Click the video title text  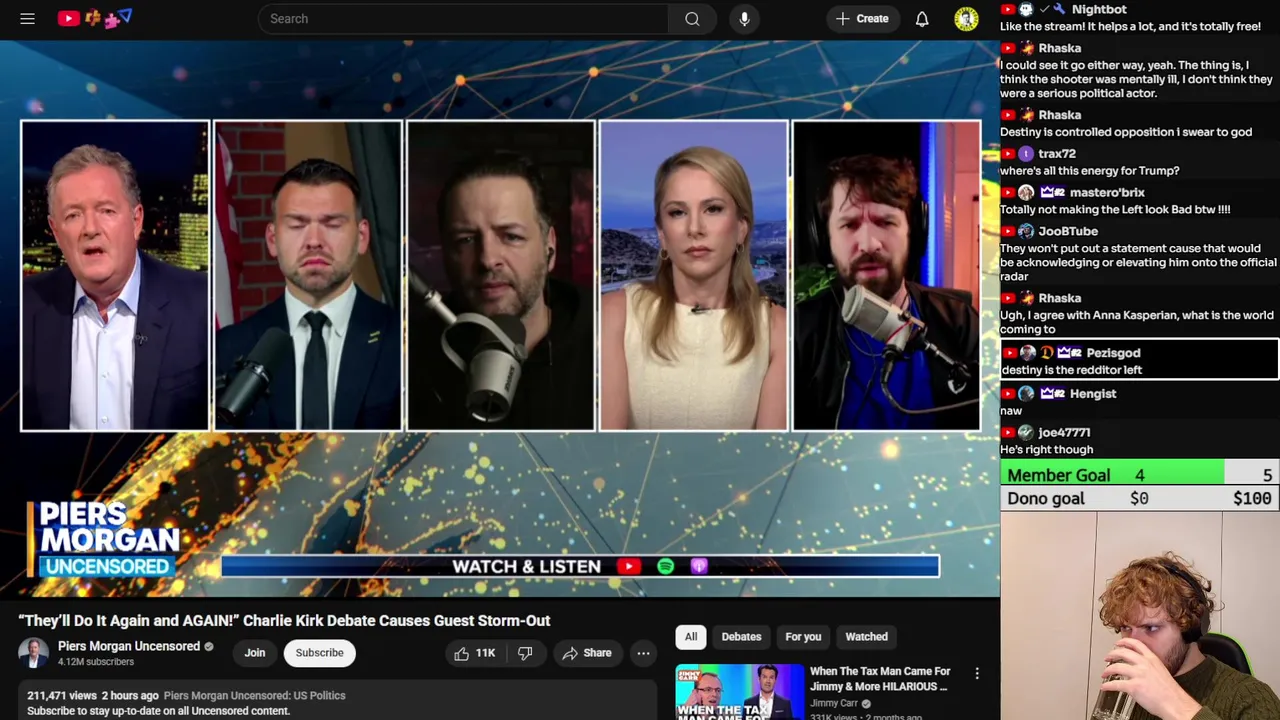[284, 621]
